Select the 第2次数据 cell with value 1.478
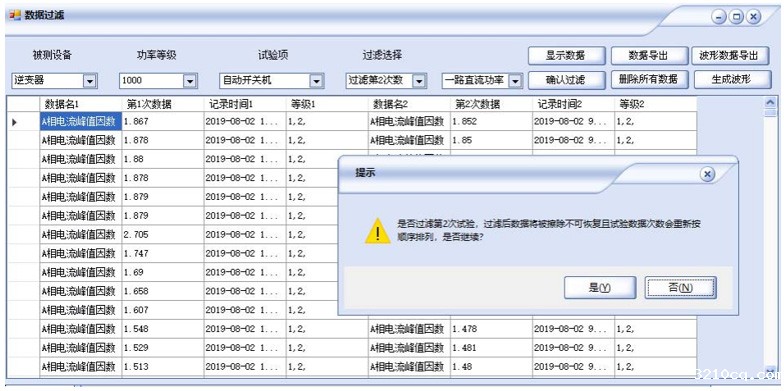 tap(491, 329)
